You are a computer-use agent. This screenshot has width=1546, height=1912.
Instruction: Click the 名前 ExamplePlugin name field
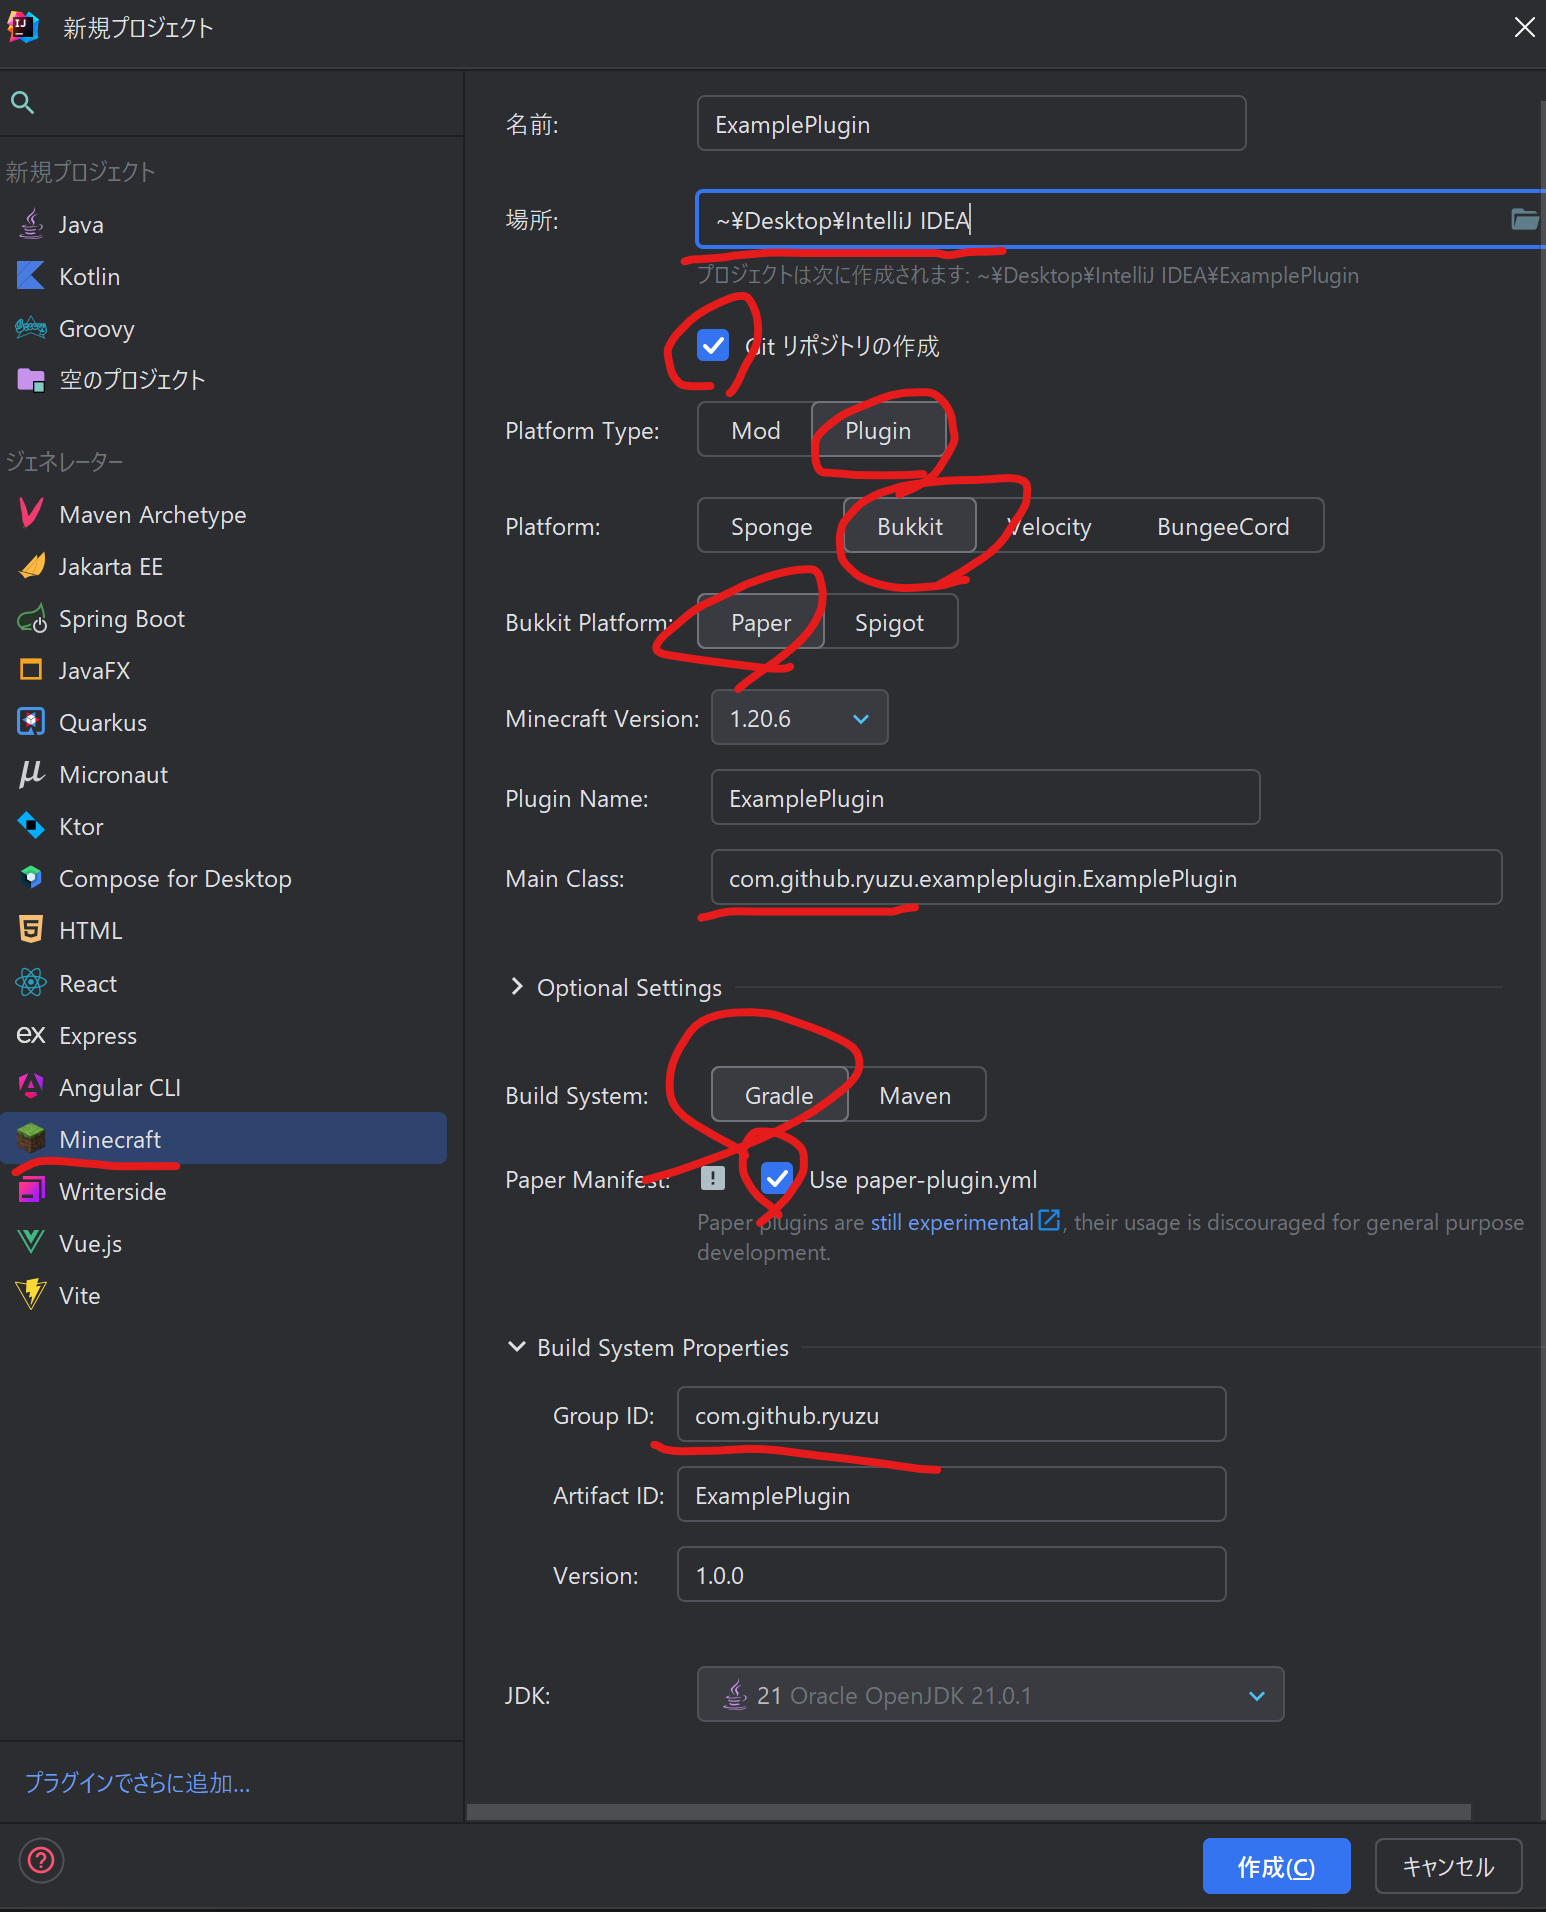[x=971, y=123]
